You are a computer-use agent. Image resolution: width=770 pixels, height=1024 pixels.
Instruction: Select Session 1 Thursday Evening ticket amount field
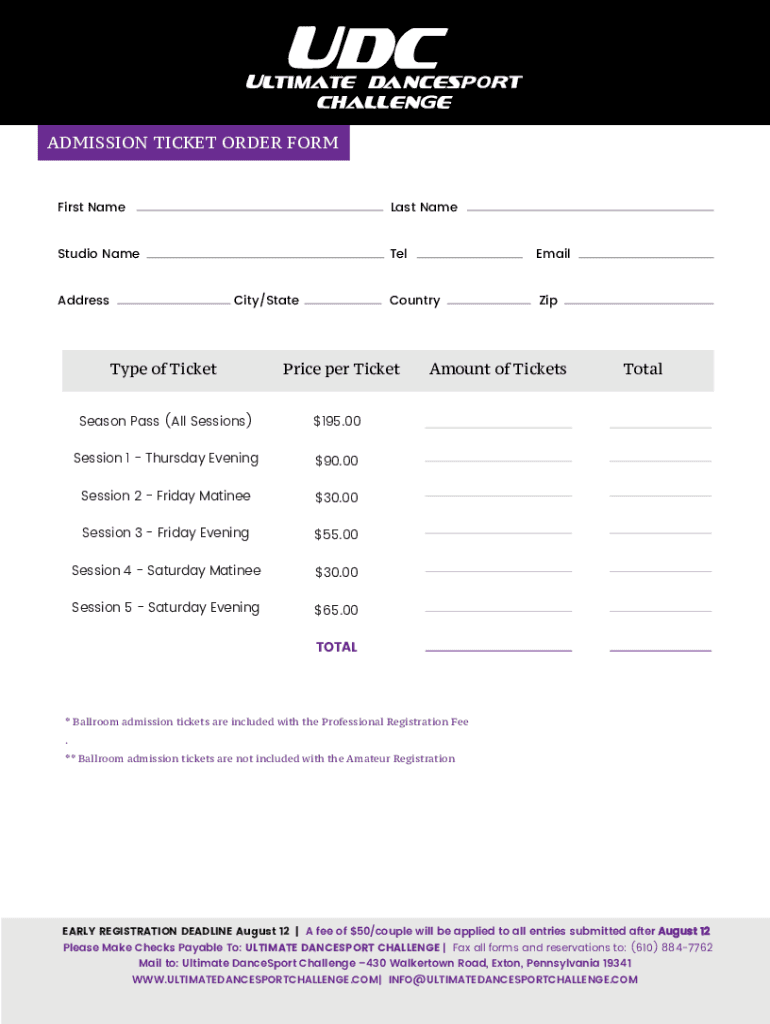[498, 456]
